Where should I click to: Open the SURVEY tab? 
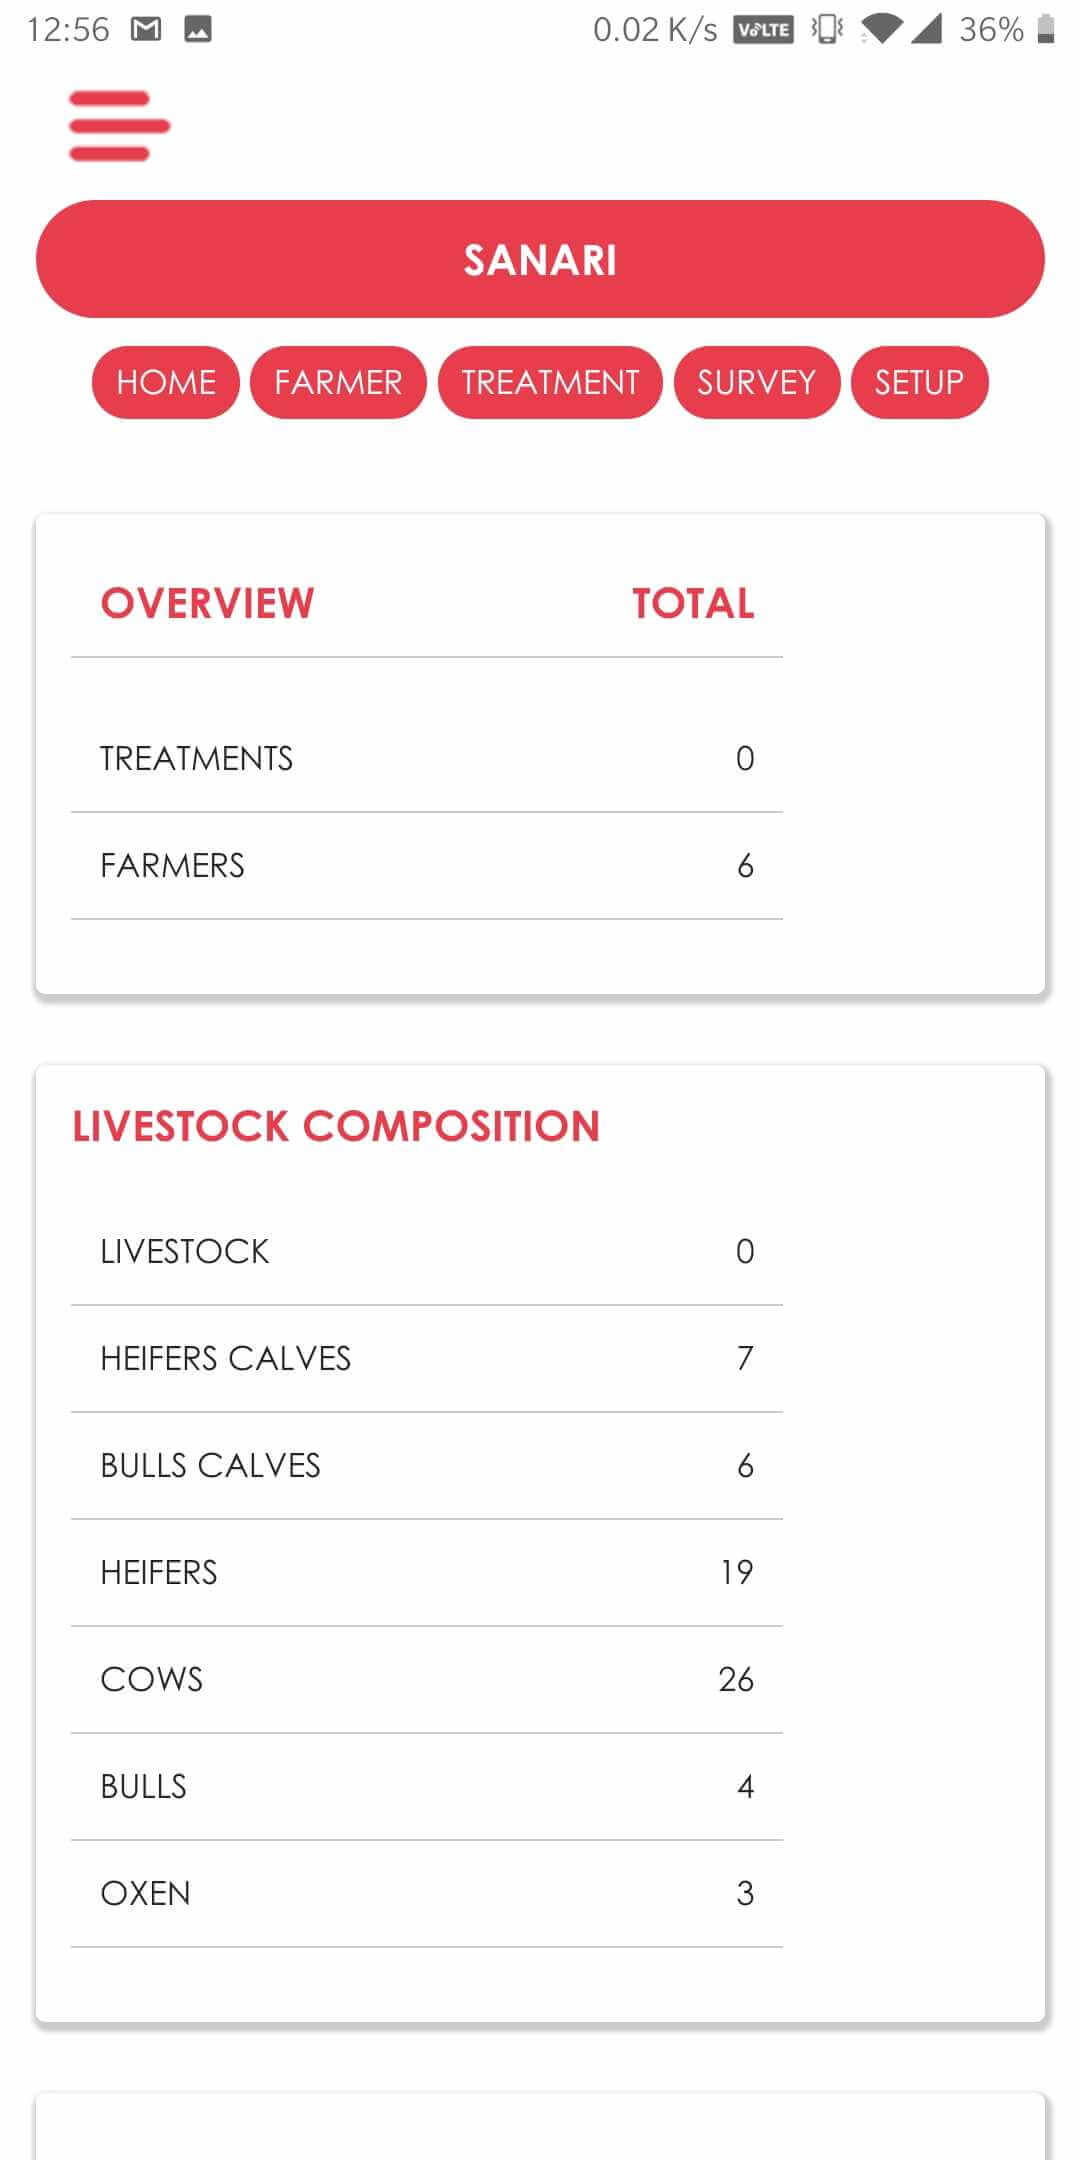click(757, 382)
